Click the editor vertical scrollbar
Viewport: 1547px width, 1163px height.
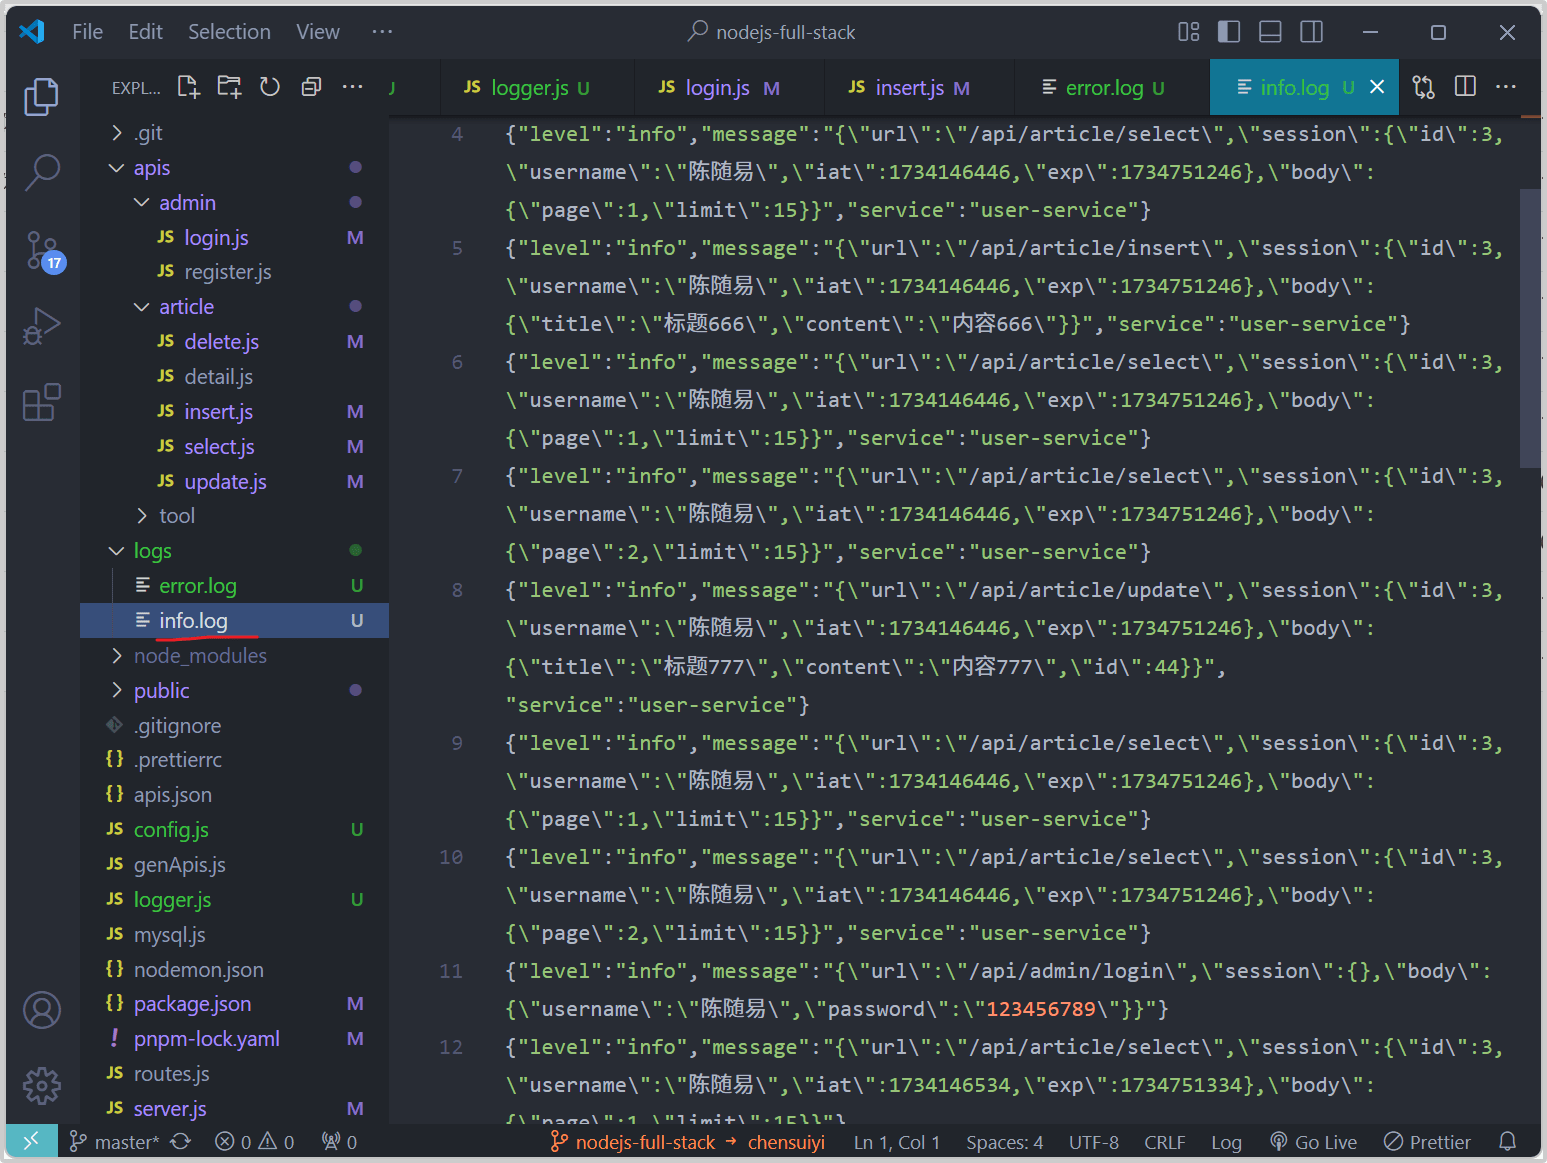[x=1530, y=328]
